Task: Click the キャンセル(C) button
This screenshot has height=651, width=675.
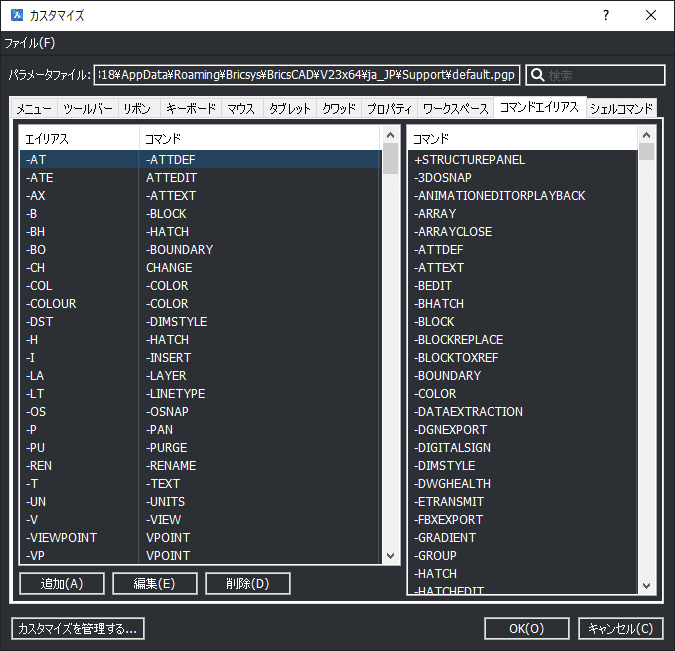Action: pos(621,629)
